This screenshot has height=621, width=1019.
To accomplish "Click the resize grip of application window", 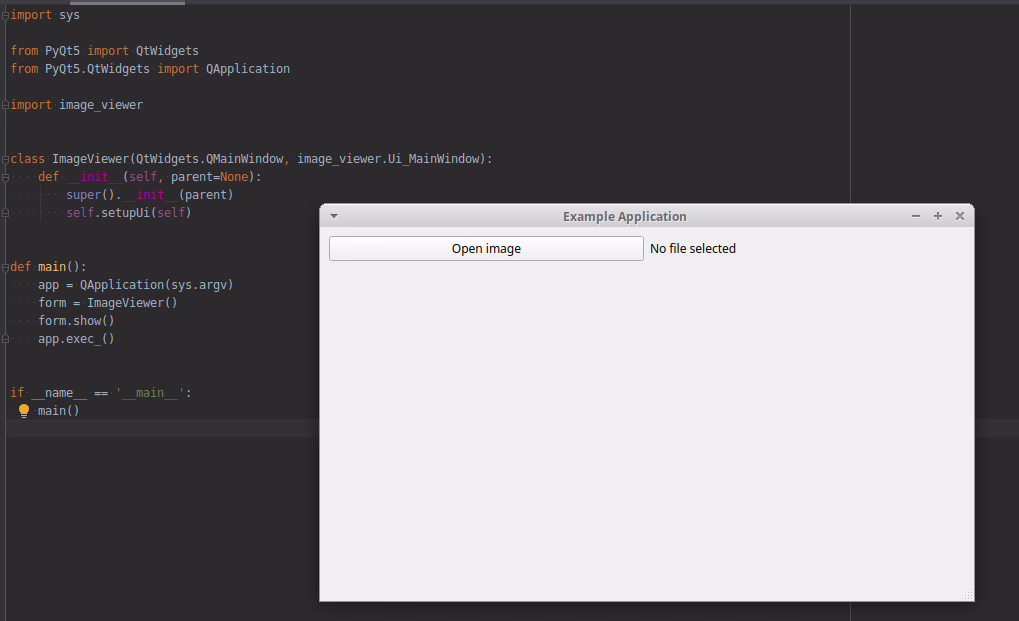I will tap(967, 595).
